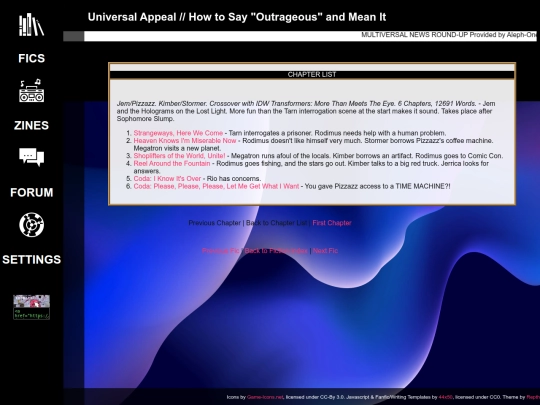The height and width of the screenshot is (405, 540).
Task: Open Coda: I Know It's Over
Action: (x=167, y=178)
